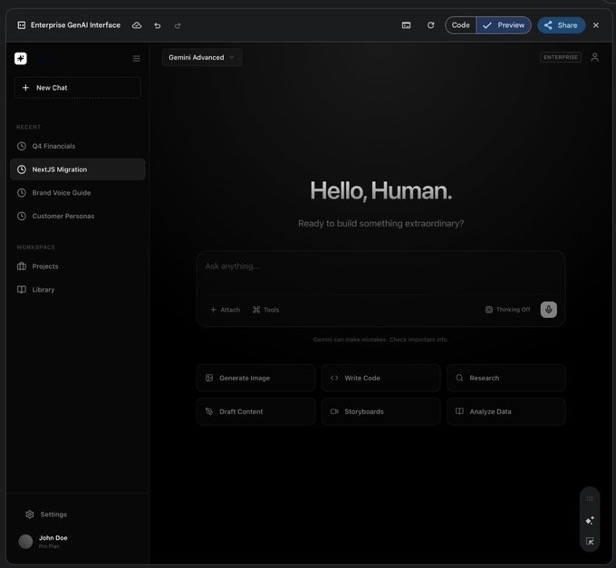This screenshot has width=616, height=568.
Task: Start a New Chat
Action: 78,88
